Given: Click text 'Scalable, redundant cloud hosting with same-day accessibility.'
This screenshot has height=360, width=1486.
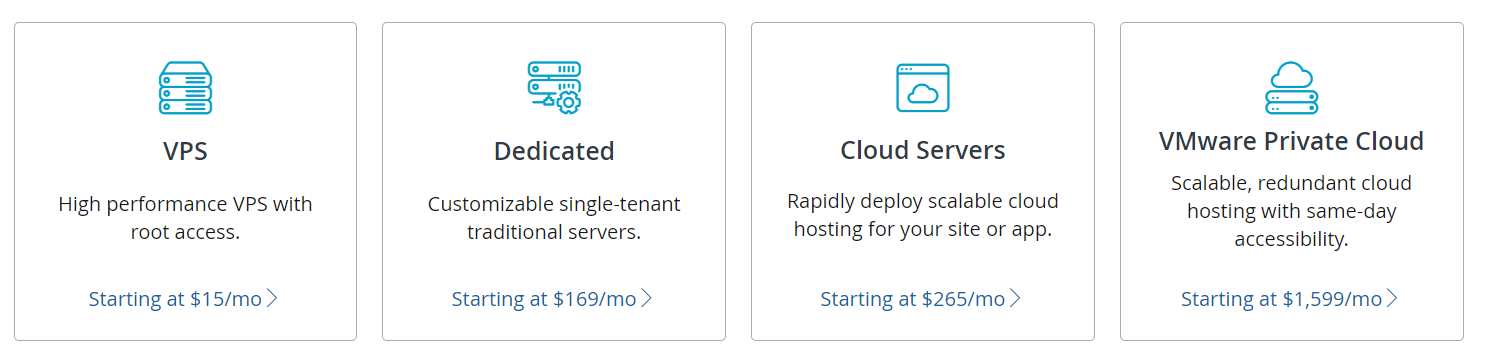Looking at the screenshot, I should tap(1291, 211).
